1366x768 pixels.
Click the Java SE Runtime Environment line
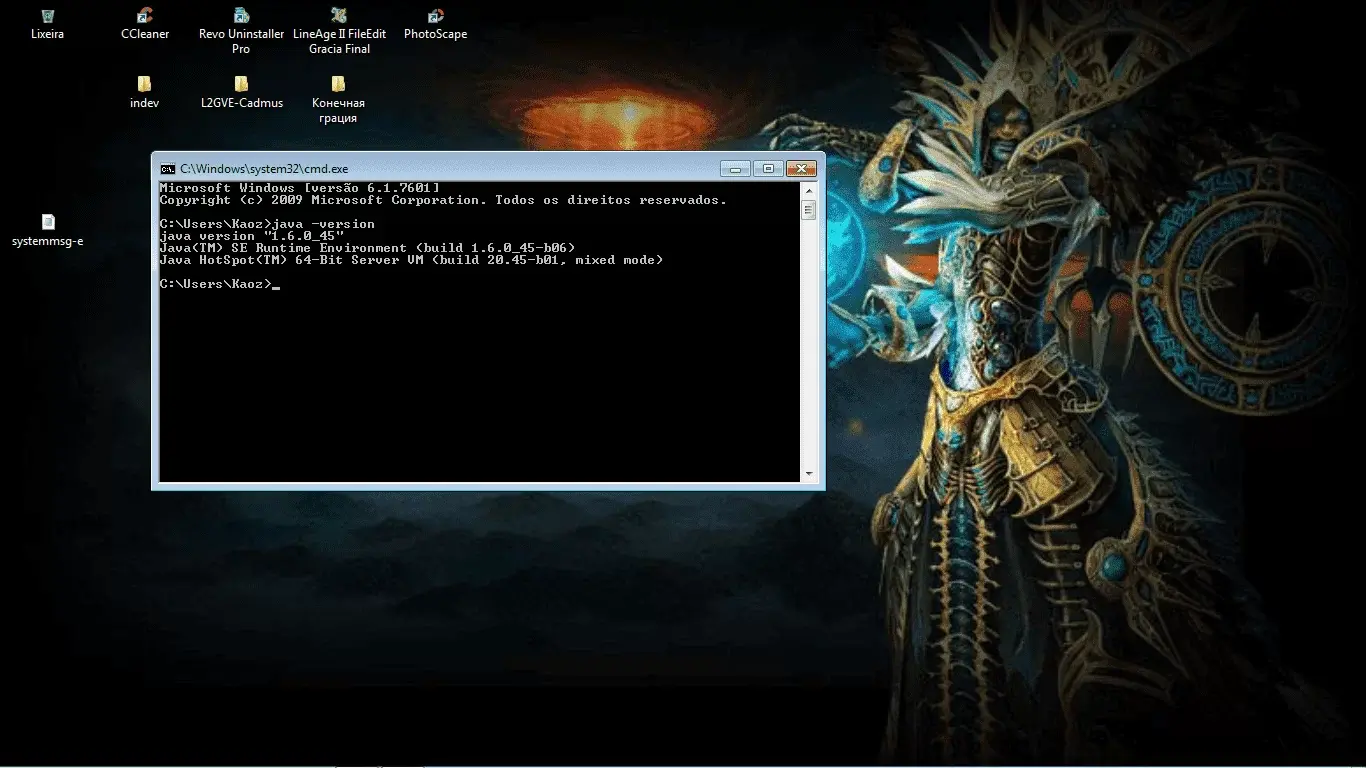pos(367,248)
